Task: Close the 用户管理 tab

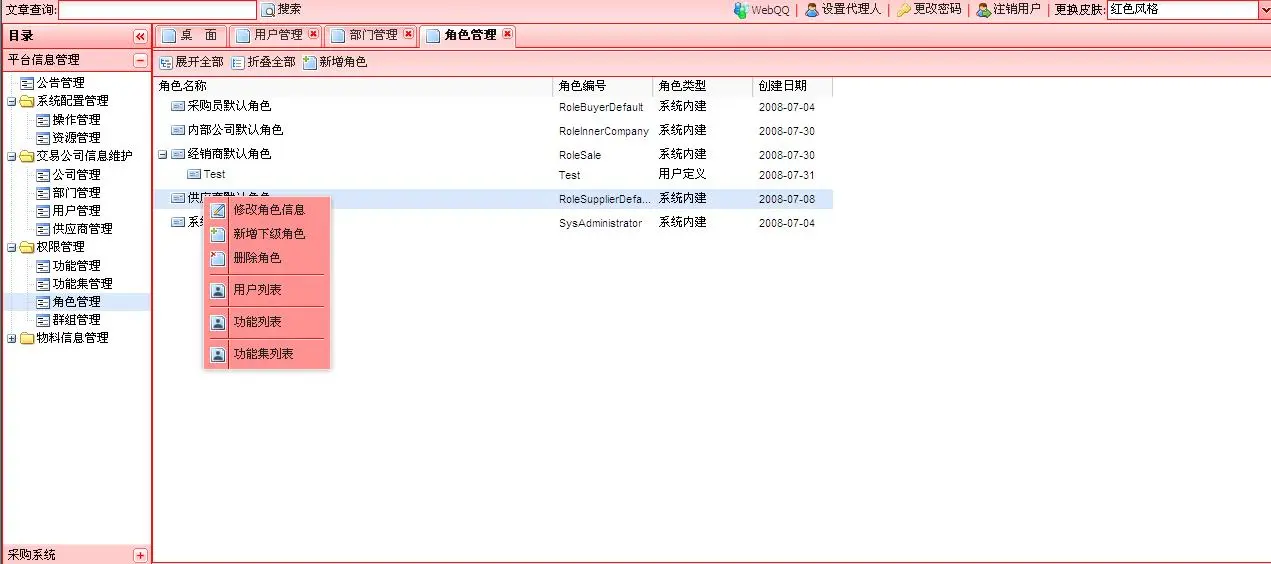Action: [x=313, y=34]
